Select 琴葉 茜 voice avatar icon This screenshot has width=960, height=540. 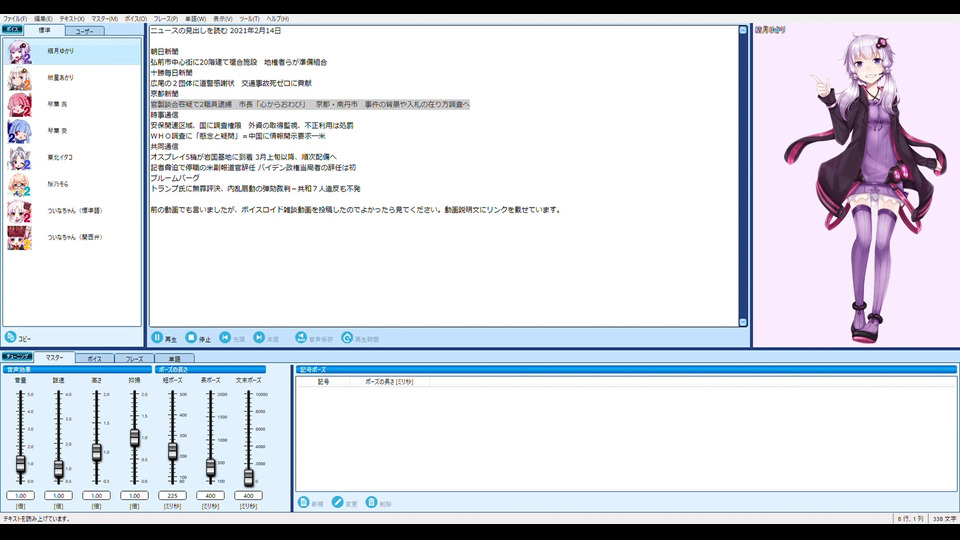(20, 105)
